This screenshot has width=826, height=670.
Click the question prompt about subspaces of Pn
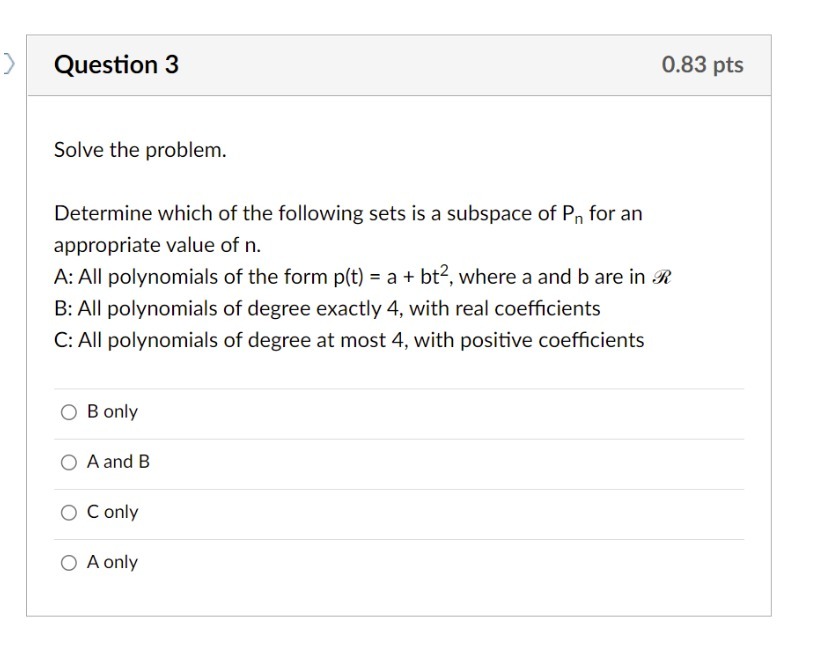click(348, 213)
